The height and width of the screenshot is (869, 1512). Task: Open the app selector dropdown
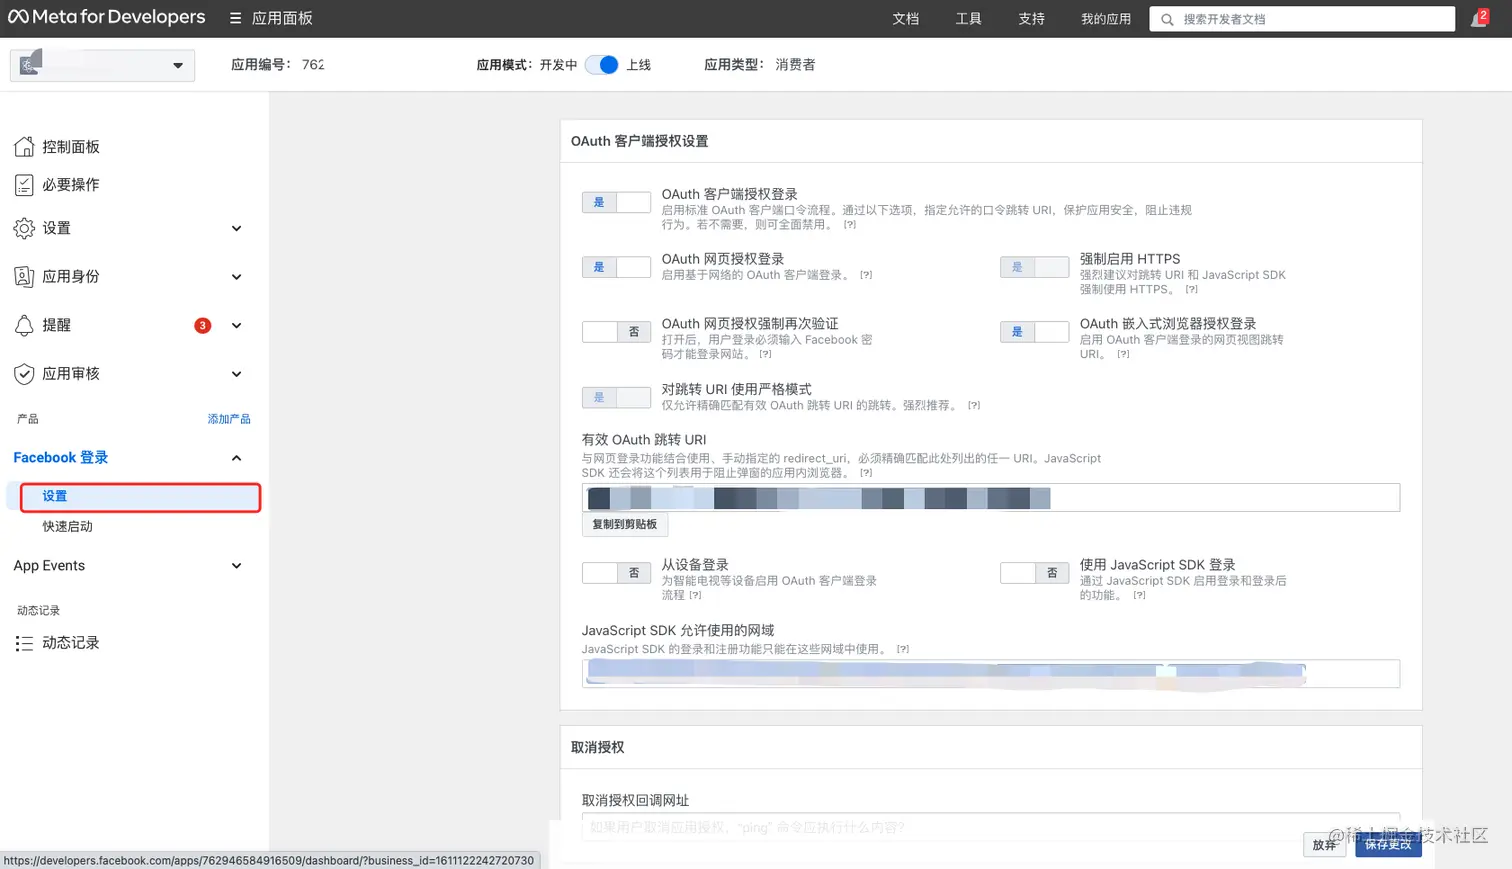(x=102, y=65)
